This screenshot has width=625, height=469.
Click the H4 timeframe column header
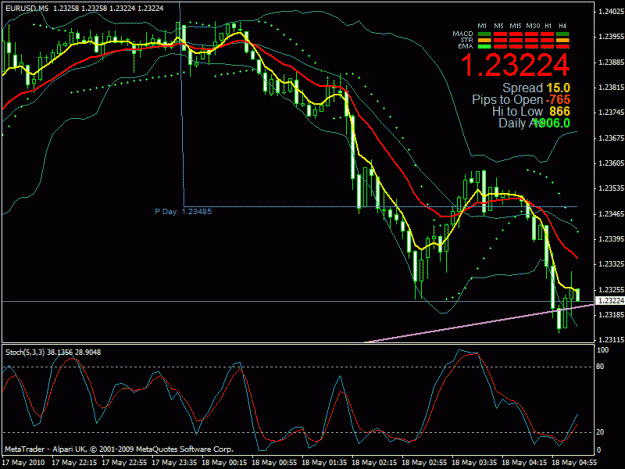pos(562,26)
